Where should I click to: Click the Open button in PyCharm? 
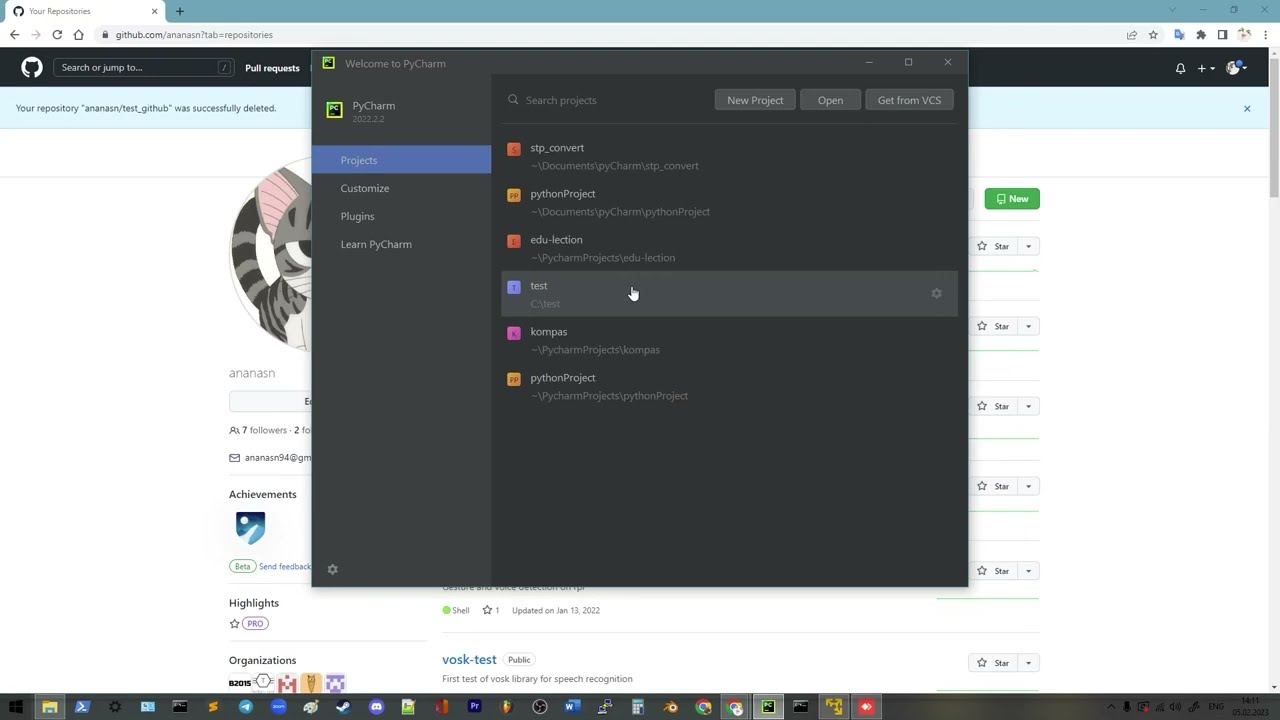pos(830,100)
